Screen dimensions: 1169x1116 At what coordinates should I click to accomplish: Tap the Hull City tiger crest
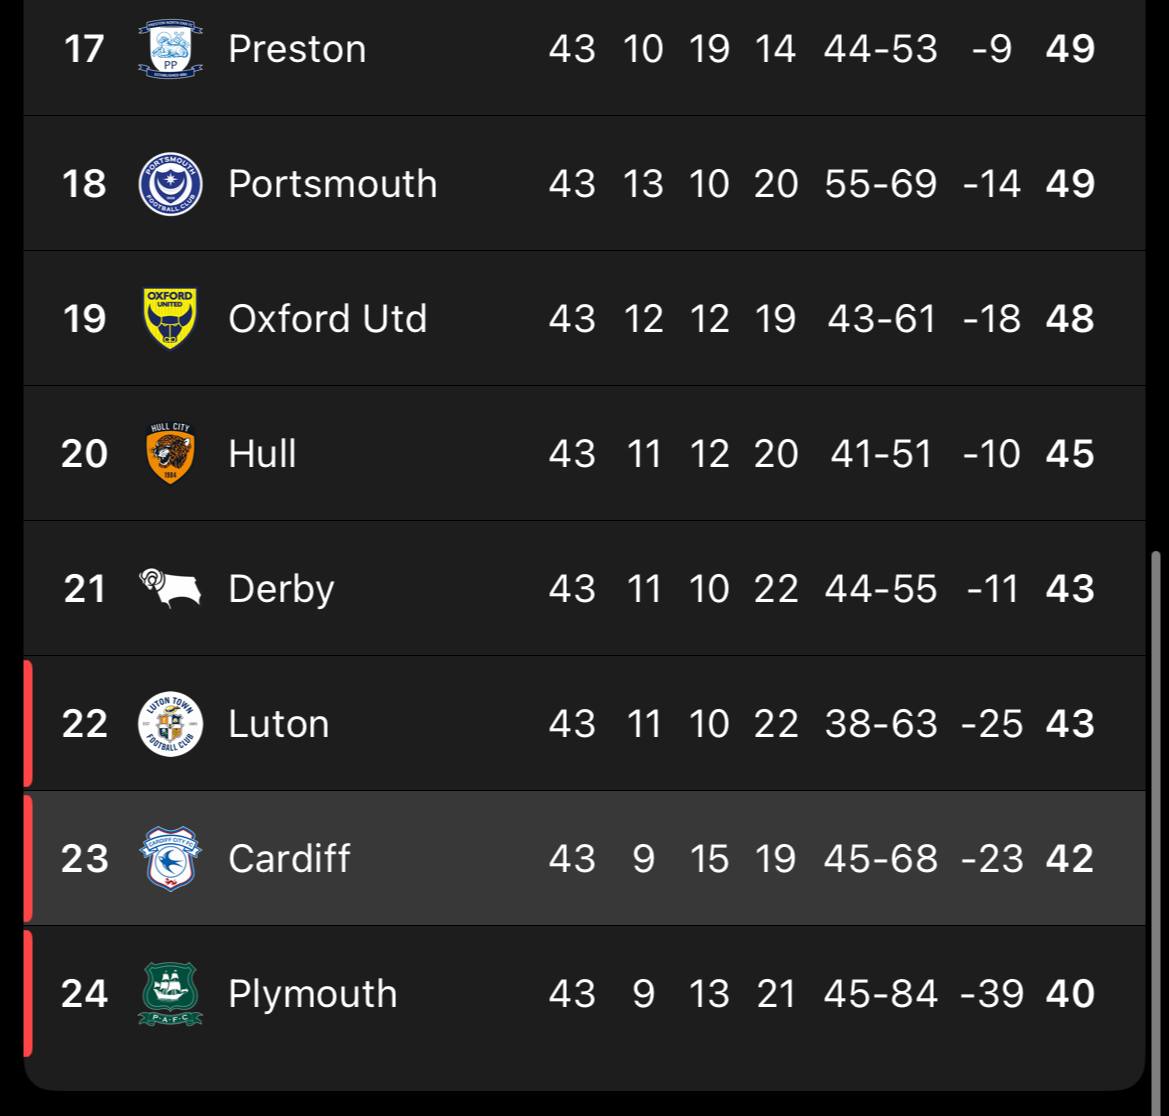(x=170, y=453)
